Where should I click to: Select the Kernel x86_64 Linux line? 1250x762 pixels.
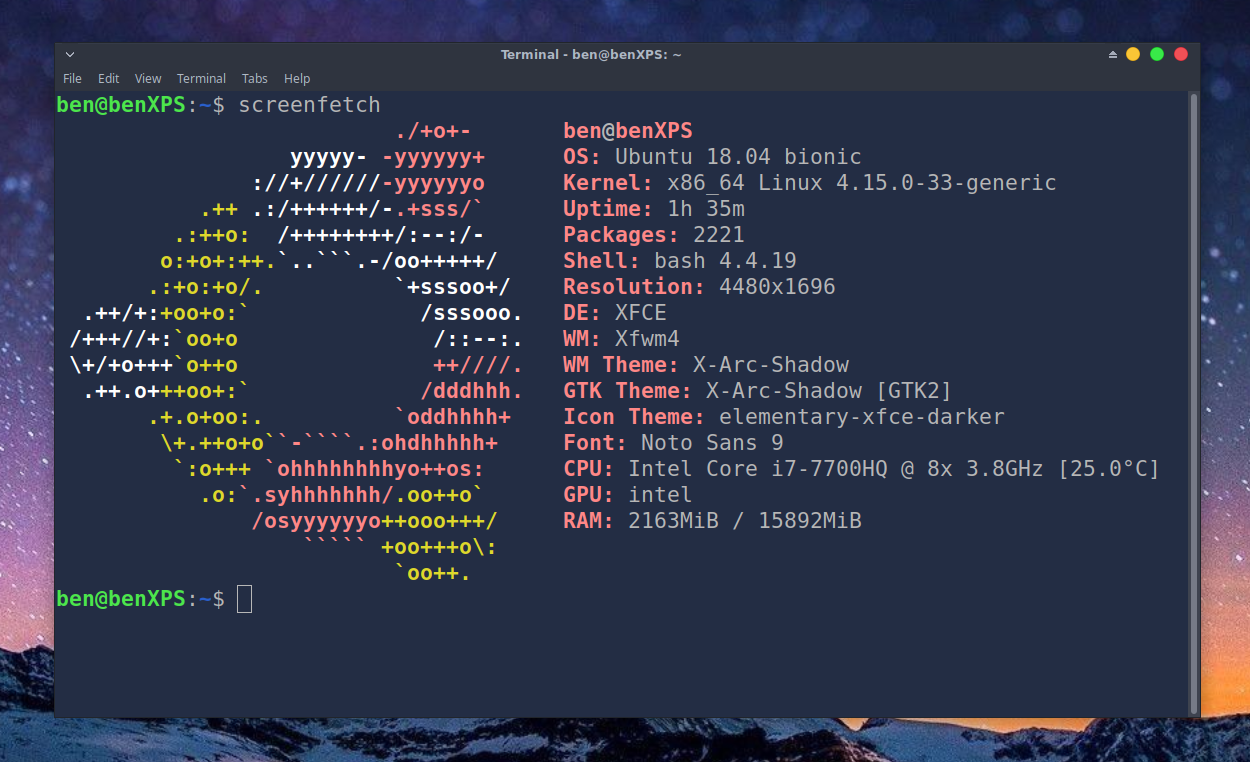click(x=810, y=183)
